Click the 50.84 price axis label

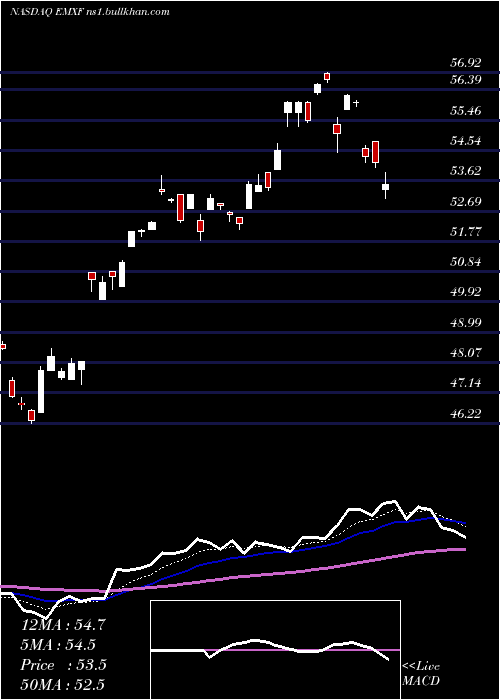tap(465, 262)
